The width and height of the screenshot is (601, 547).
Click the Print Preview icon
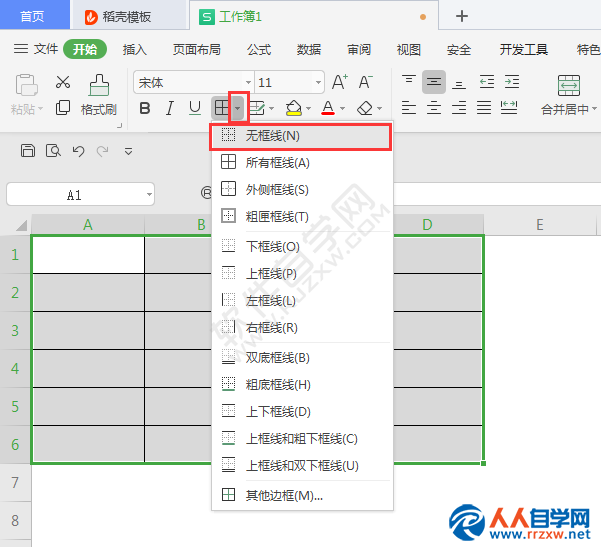pyautogui.click(x=53, y=151)
